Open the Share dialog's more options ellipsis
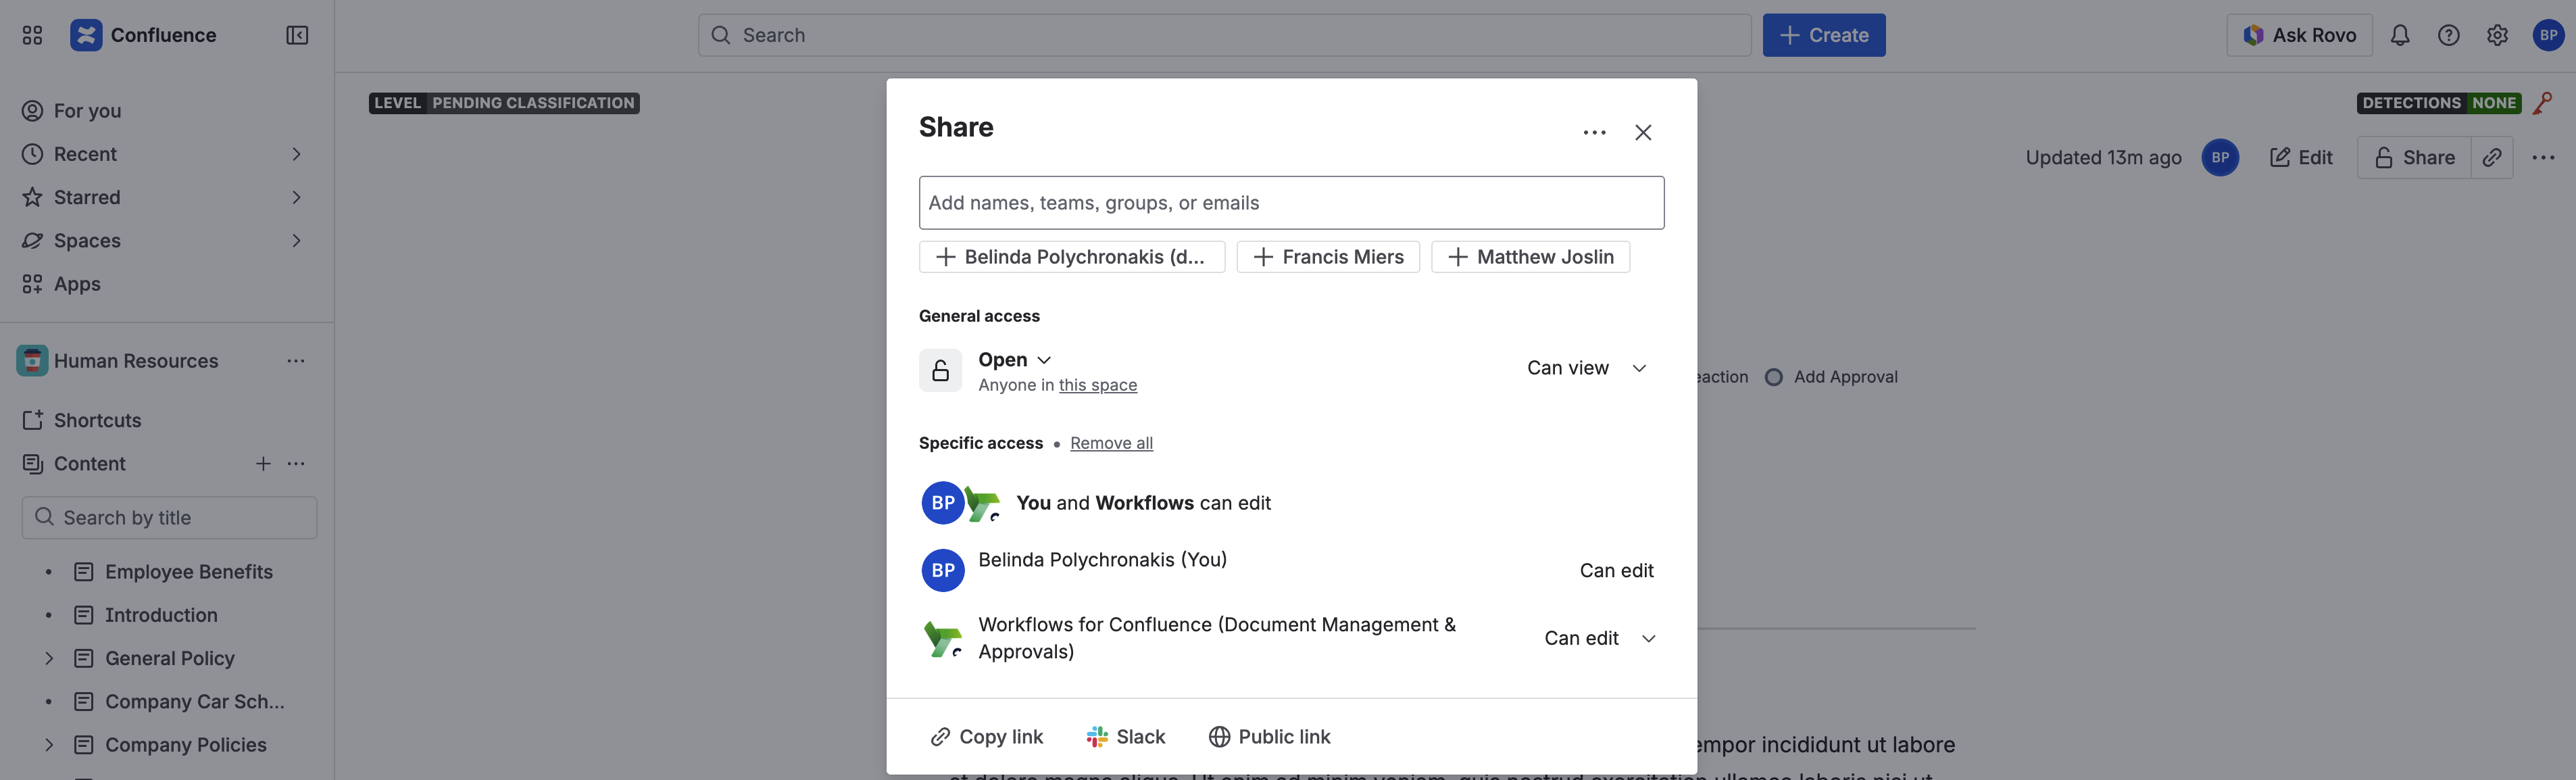 (x=1594, y=132)
